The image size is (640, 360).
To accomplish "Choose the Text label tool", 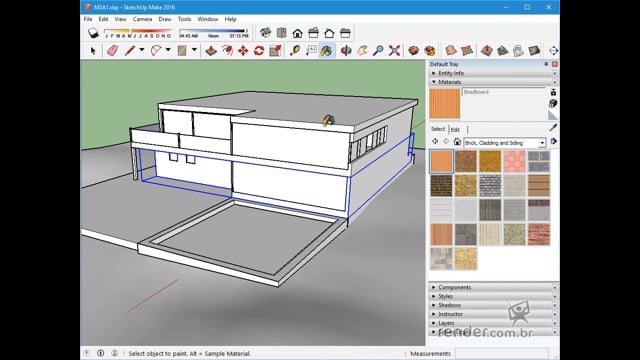I will (x=311, y=51).
